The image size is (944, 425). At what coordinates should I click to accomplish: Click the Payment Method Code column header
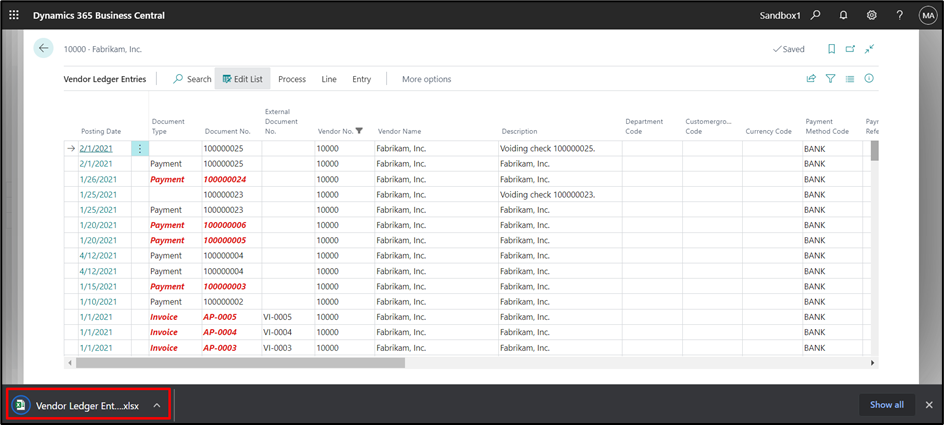827,126
